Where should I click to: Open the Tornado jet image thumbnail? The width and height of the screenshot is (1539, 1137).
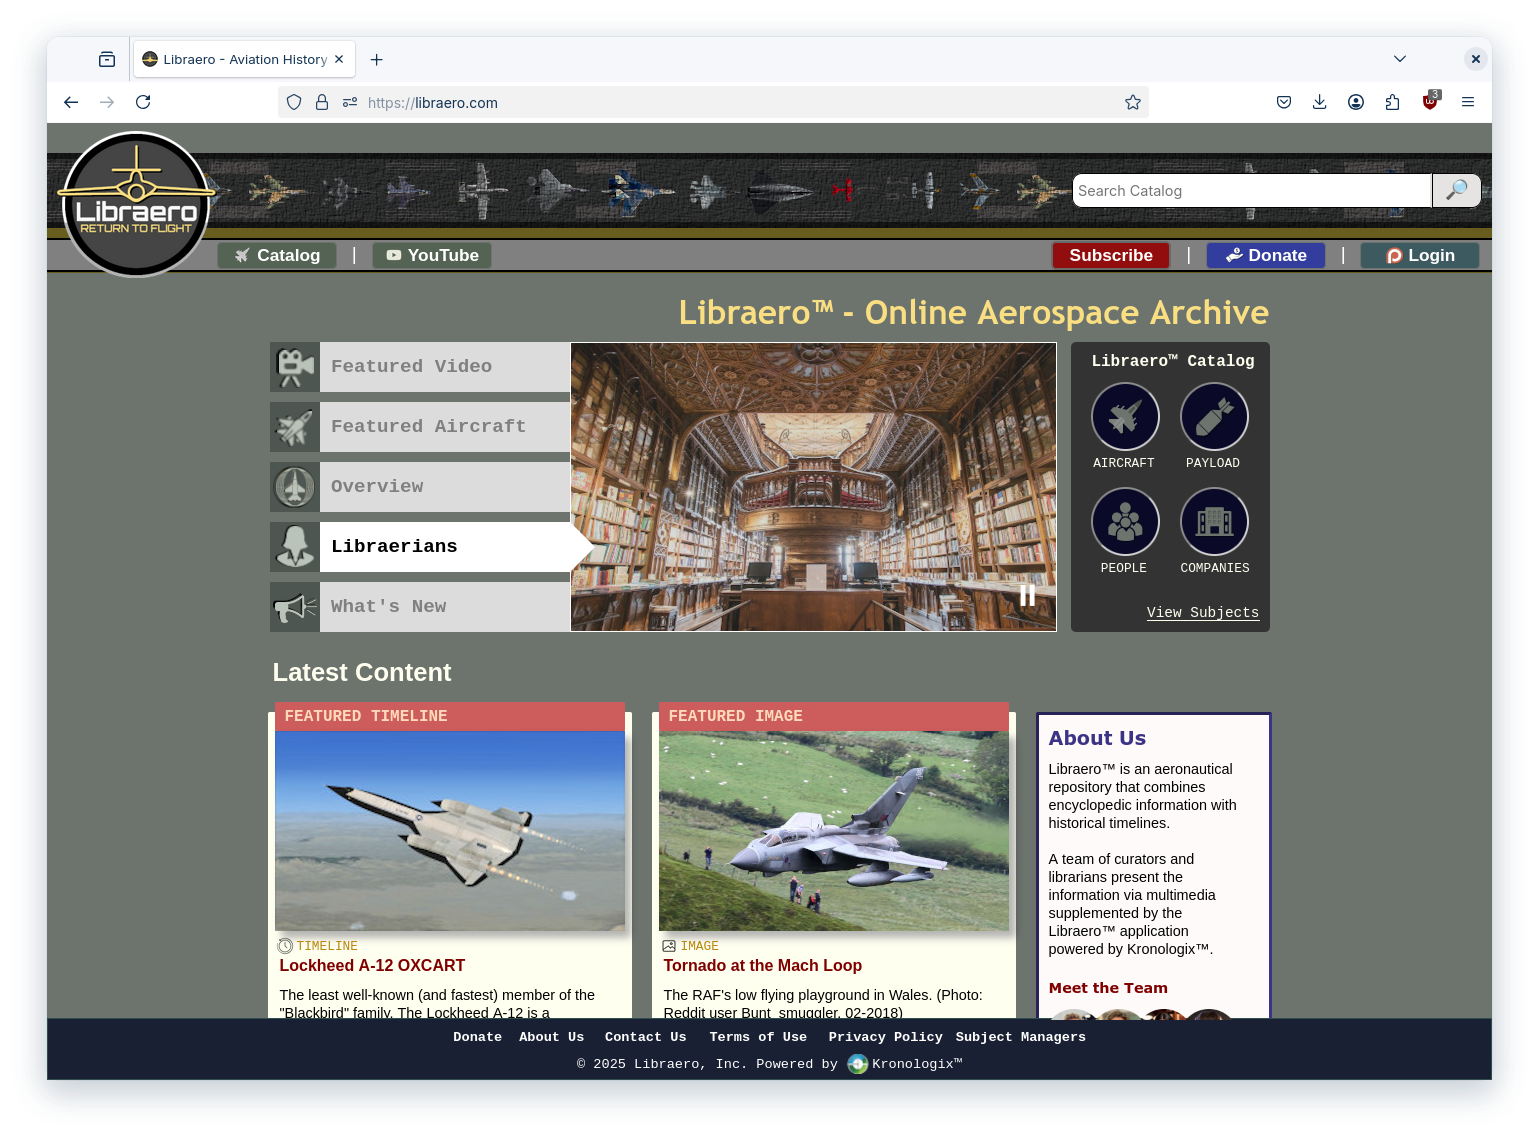pyautogui.click(x=834, y=831)
